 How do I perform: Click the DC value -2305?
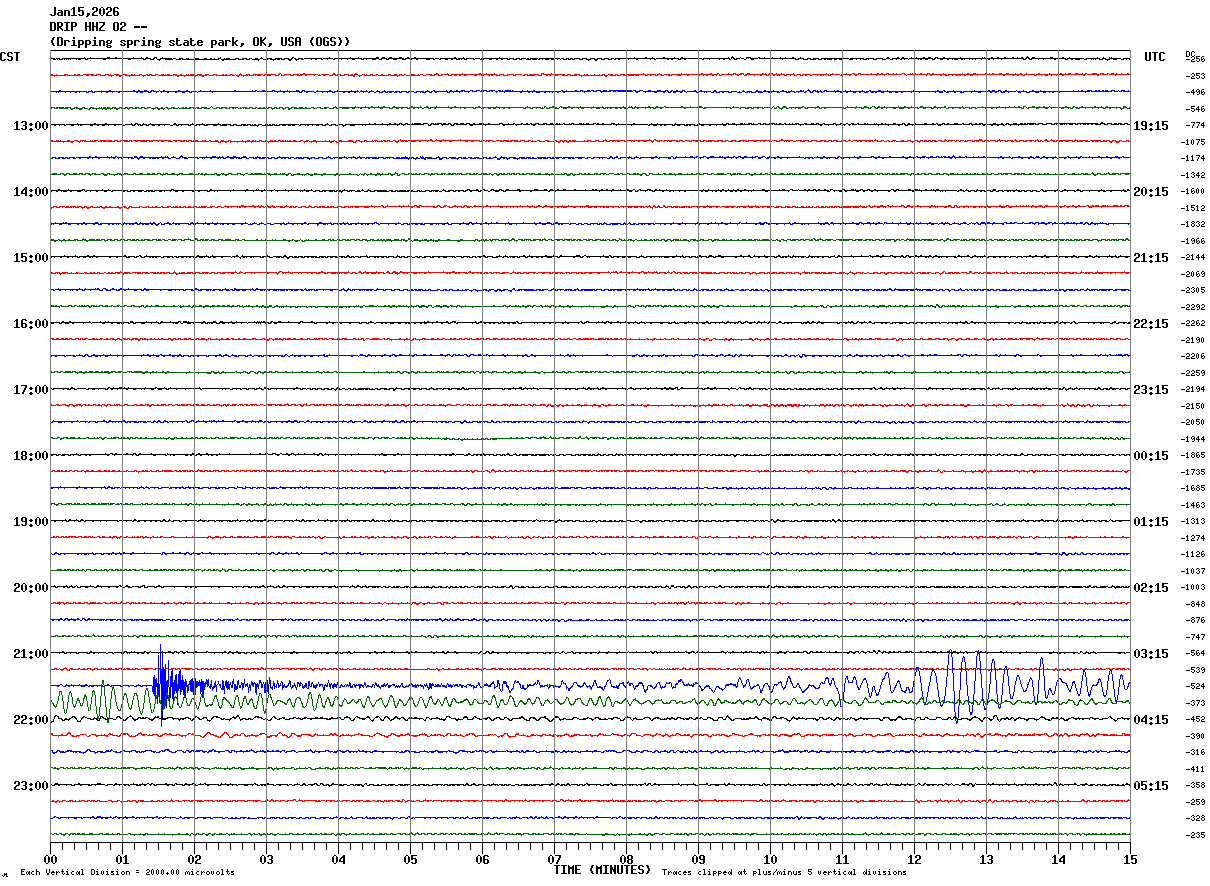[x=1193, y=290]
